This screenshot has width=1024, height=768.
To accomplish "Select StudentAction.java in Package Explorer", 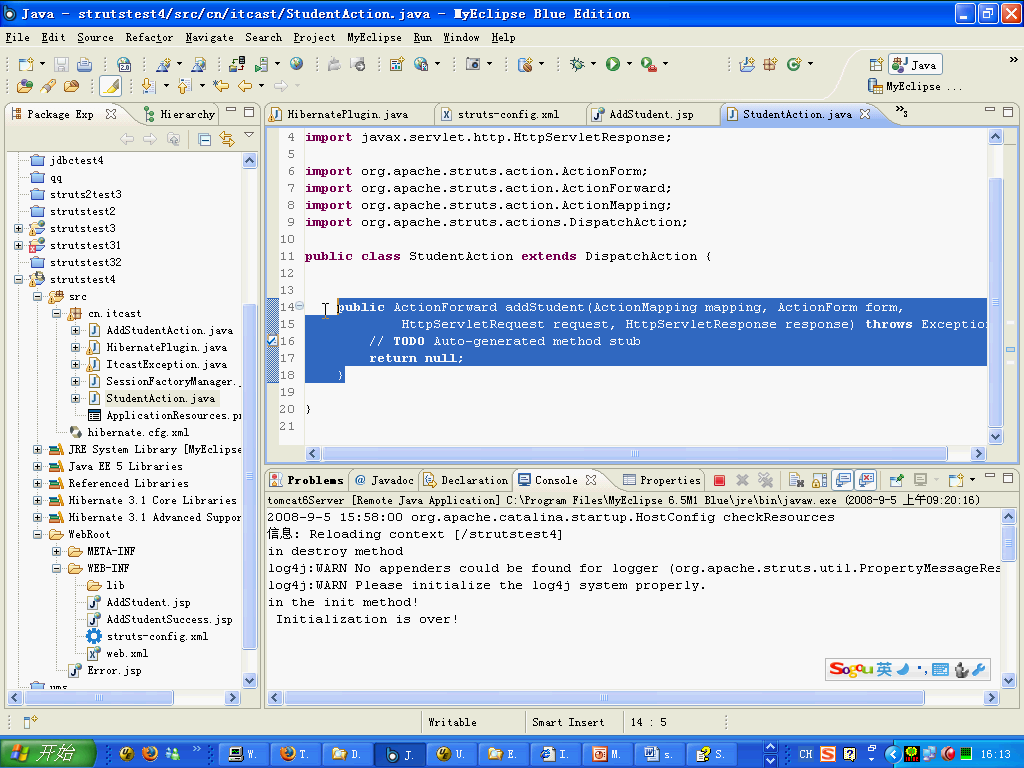I will click(161, 398).
